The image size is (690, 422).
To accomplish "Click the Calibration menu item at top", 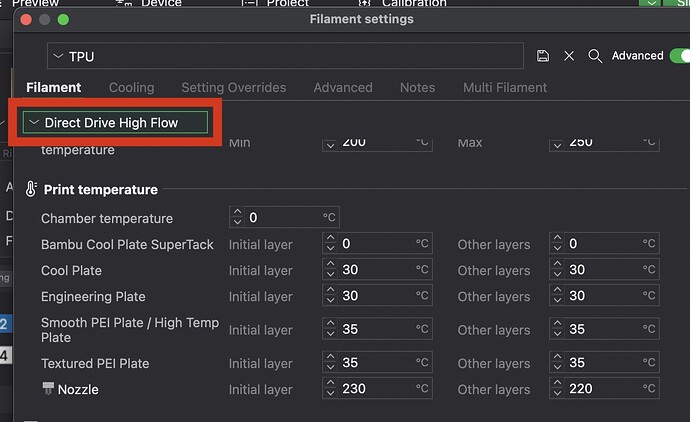I will pyautogui.click(x=414, y=4).
